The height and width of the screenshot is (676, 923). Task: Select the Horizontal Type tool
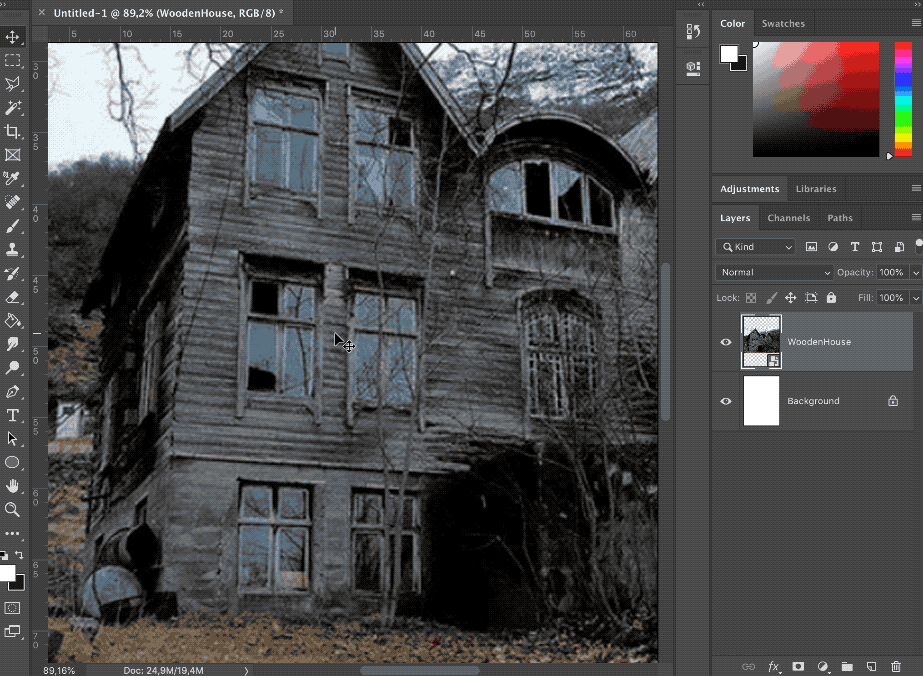click(13, 415)
